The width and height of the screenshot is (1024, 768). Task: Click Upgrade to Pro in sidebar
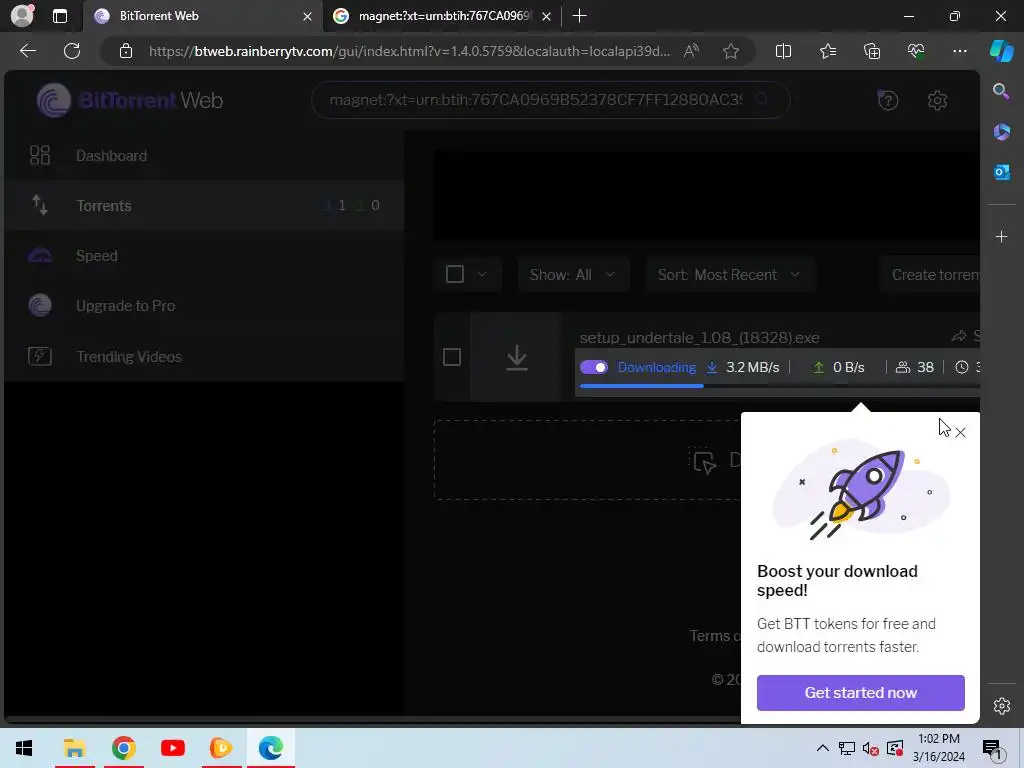point(204,306)
